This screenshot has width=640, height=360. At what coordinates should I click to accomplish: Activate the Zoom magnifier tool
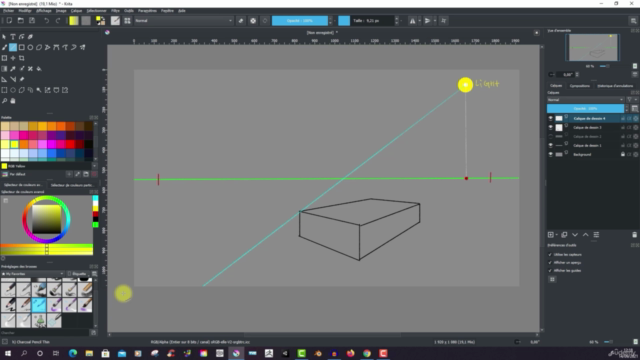4,100
